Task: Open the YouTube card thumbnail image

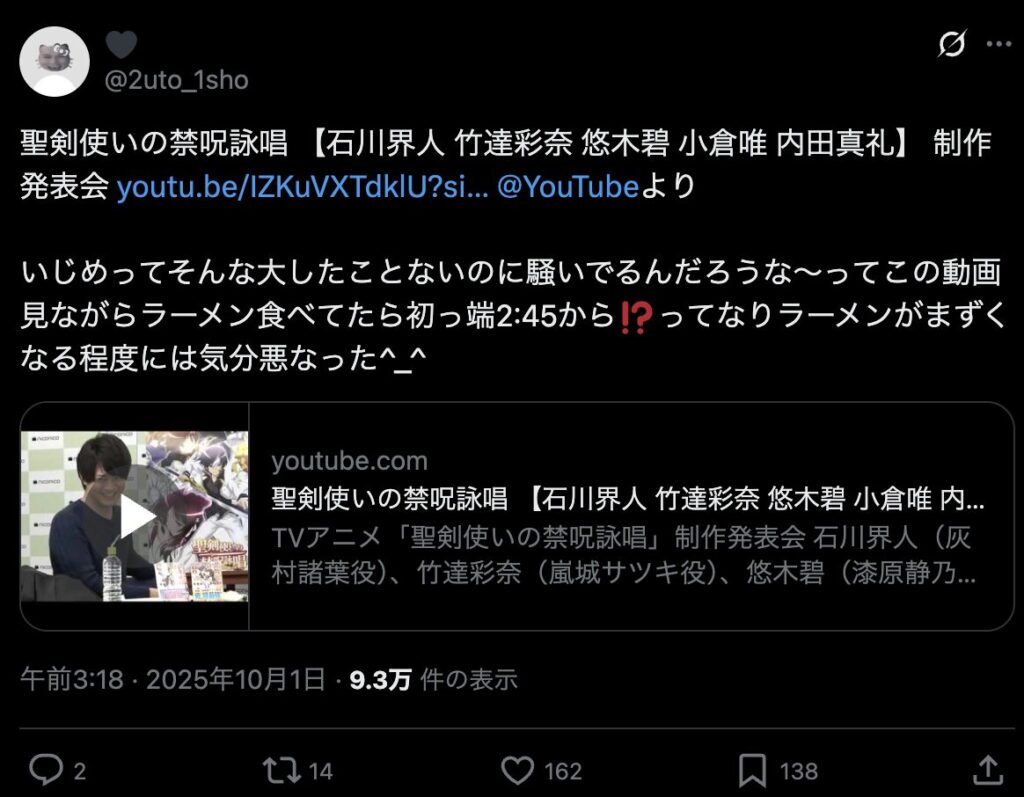Action: click(135, 516)
